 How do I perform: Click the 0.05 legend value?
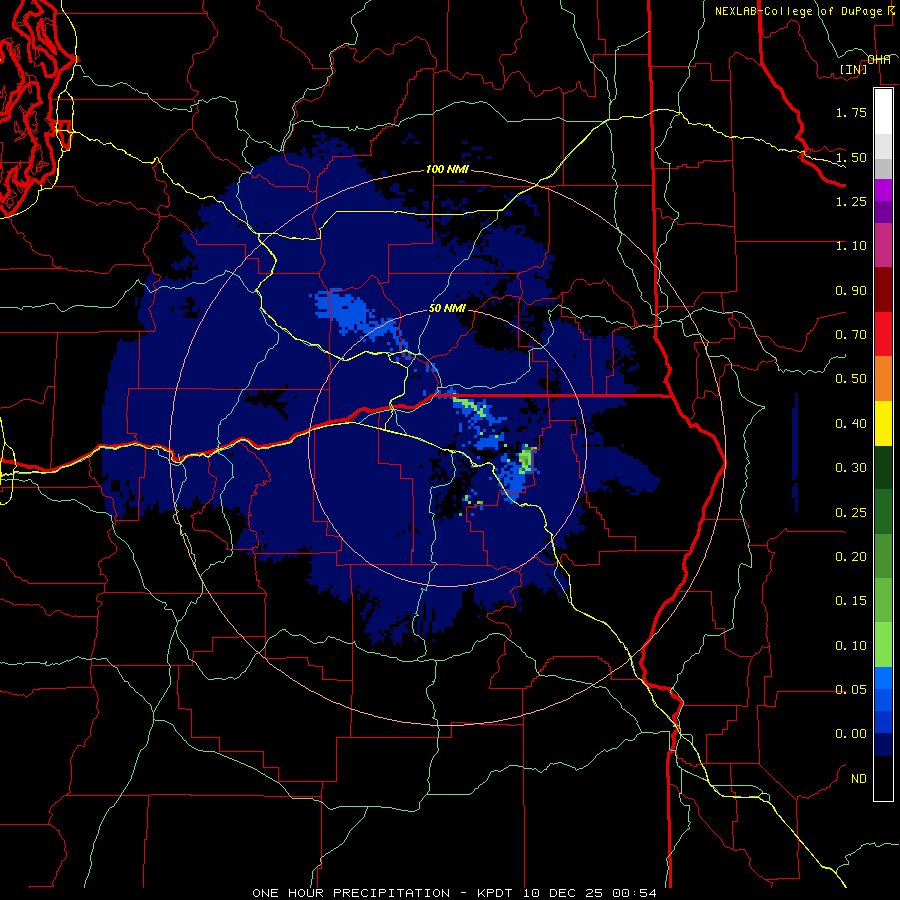pos(851,690)
